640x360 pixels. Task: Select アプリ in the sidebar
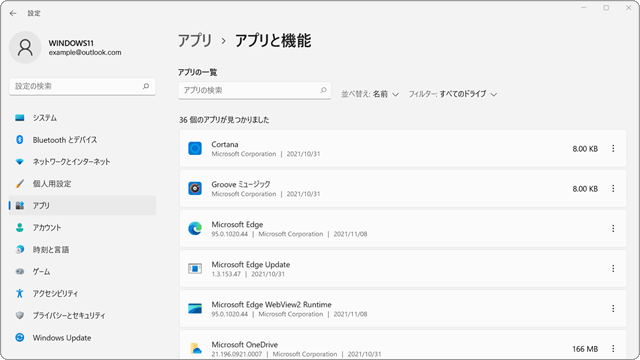82,206
